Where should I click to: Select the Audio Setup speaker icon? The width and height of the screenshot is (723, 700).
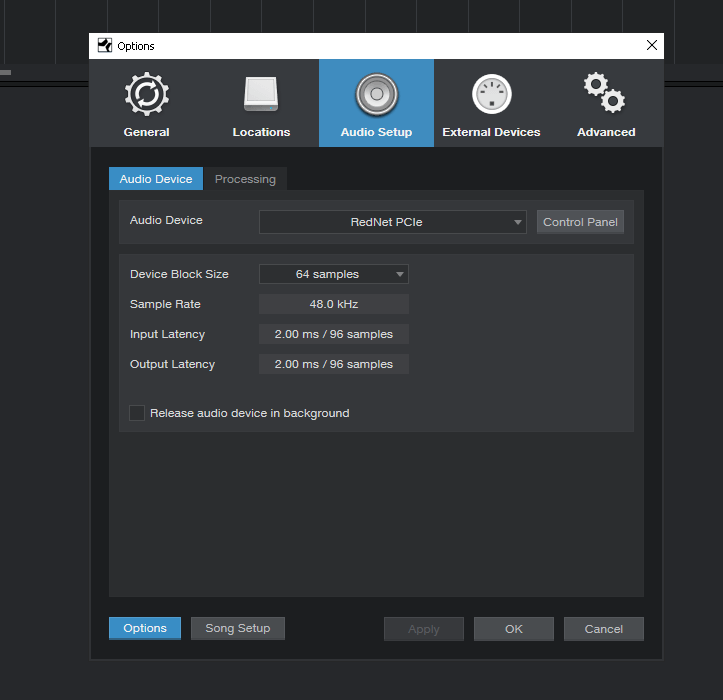[x=376, y=103]
